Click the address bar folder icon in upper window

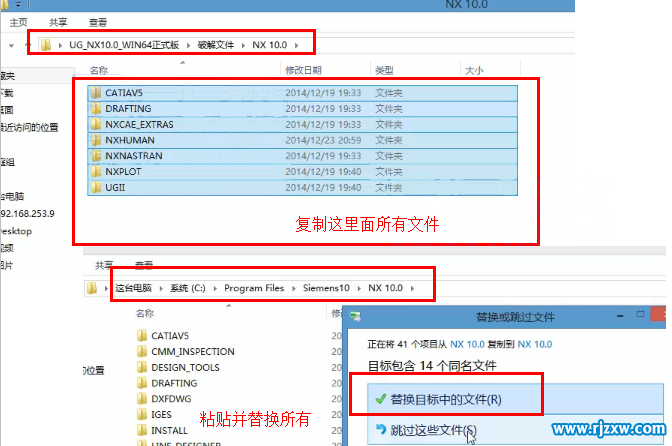tap(46, 45)
